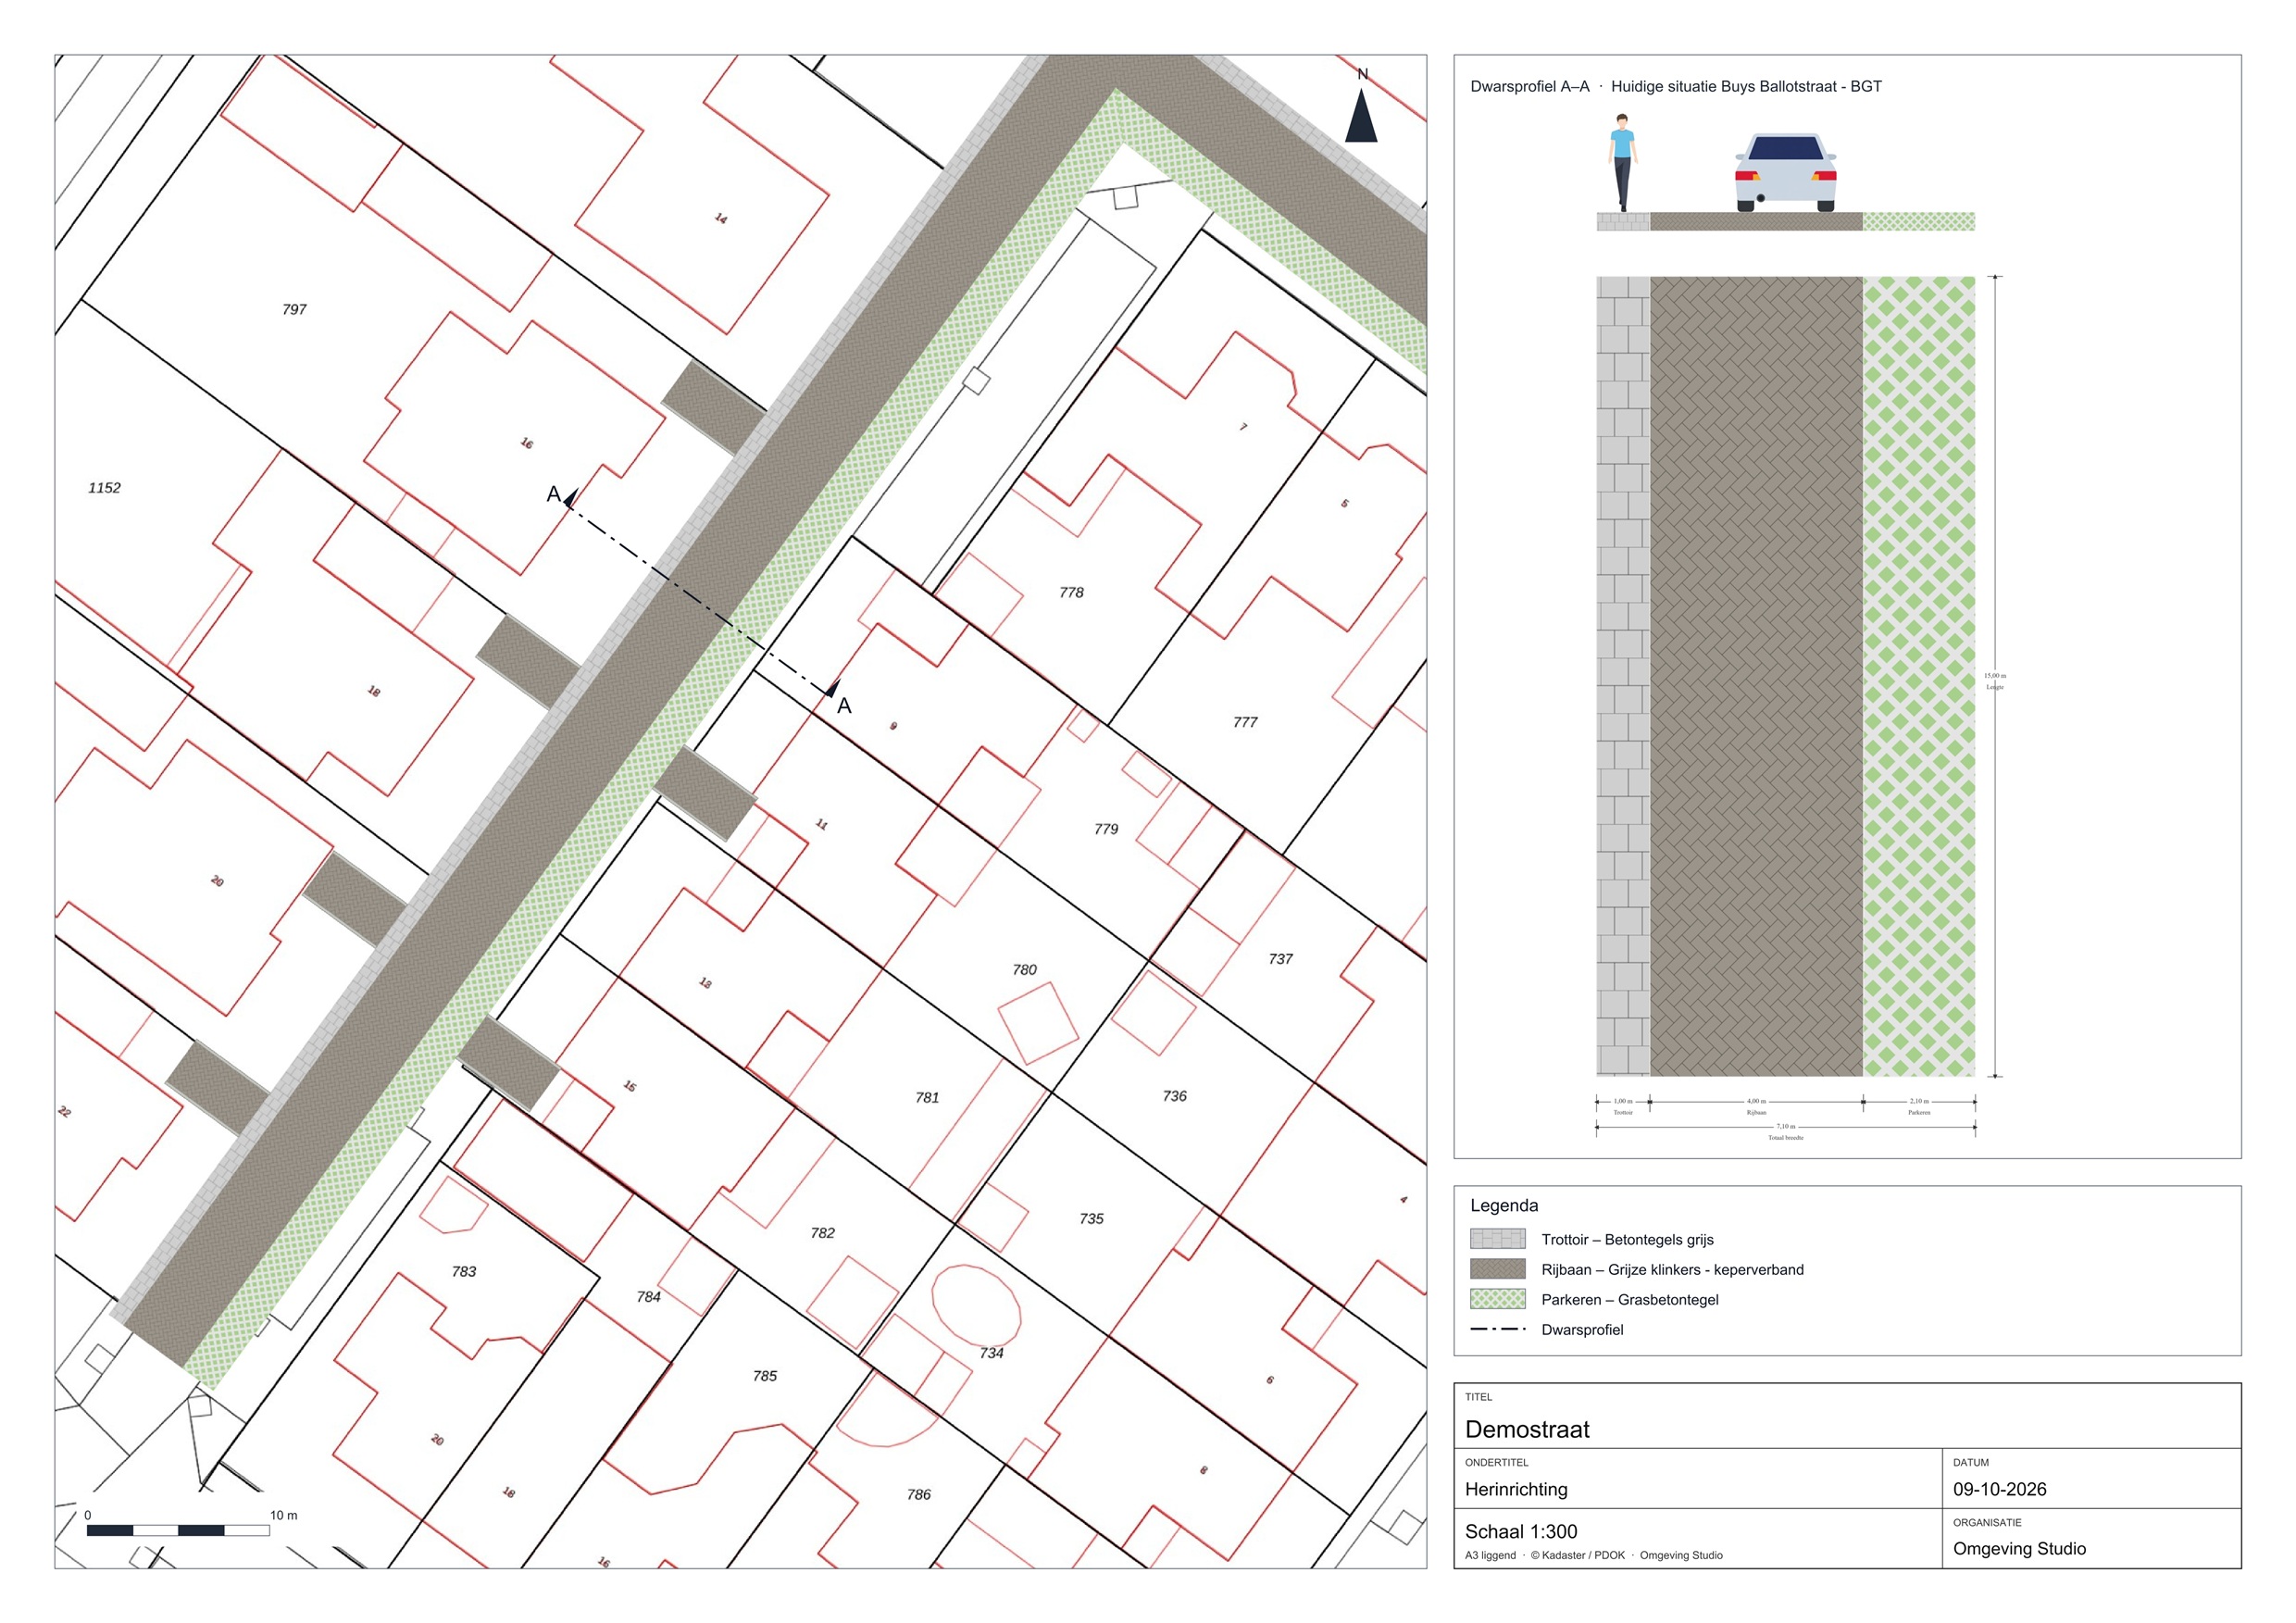
Task: Click parcel number 785
Action: [765, 1376]
